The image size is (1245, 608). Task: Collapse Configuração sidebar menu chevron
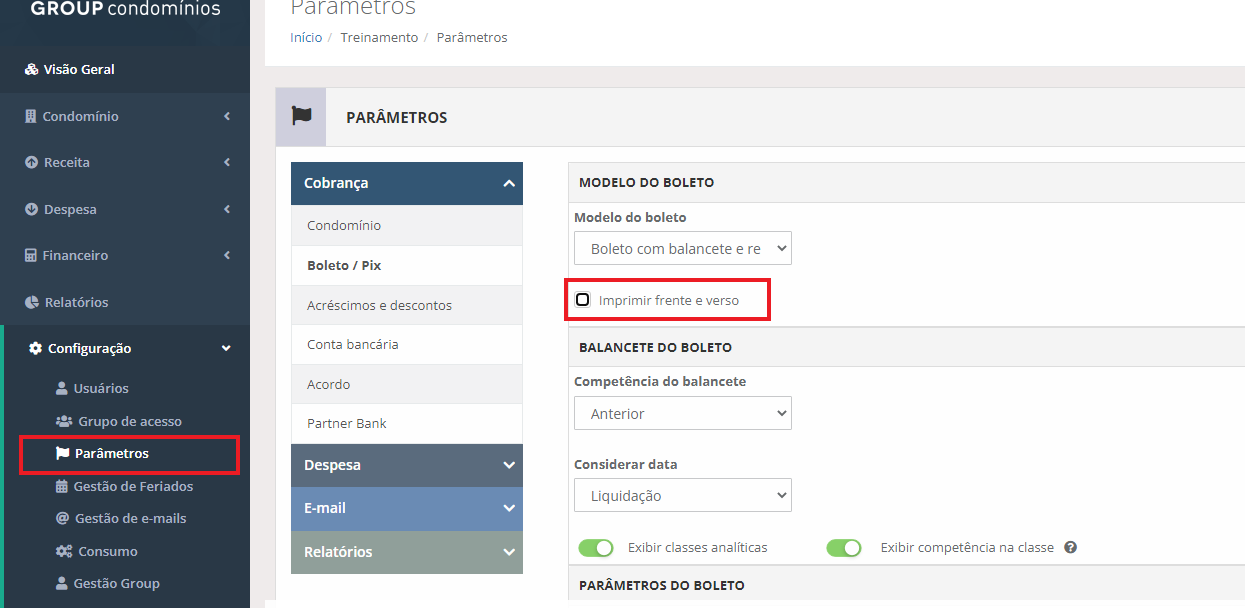coord(226,348)
